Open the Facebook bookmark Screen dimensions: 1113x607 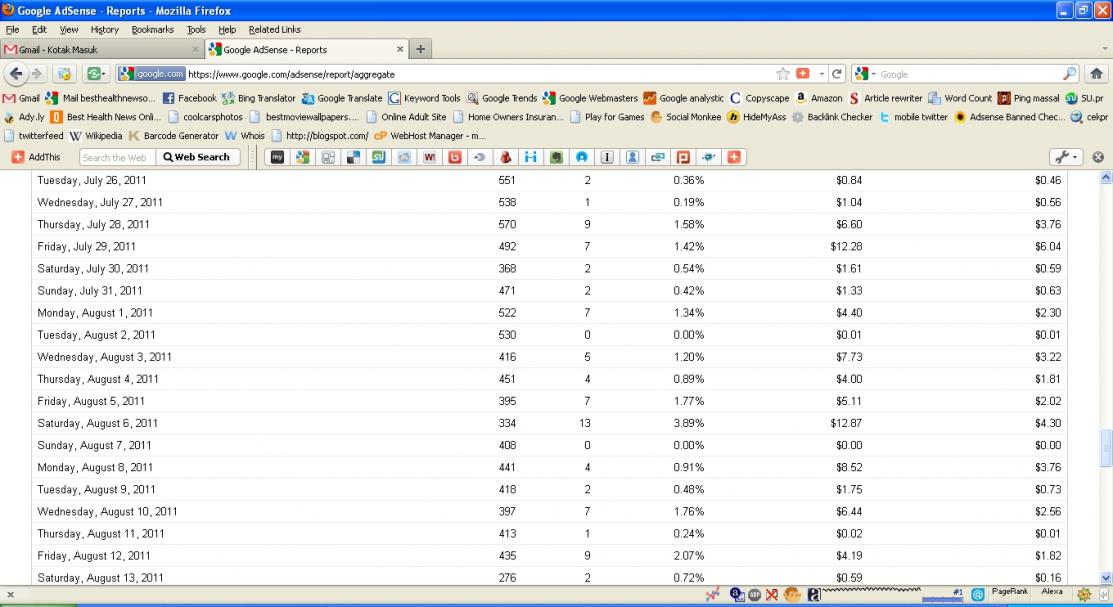(189, 98)
